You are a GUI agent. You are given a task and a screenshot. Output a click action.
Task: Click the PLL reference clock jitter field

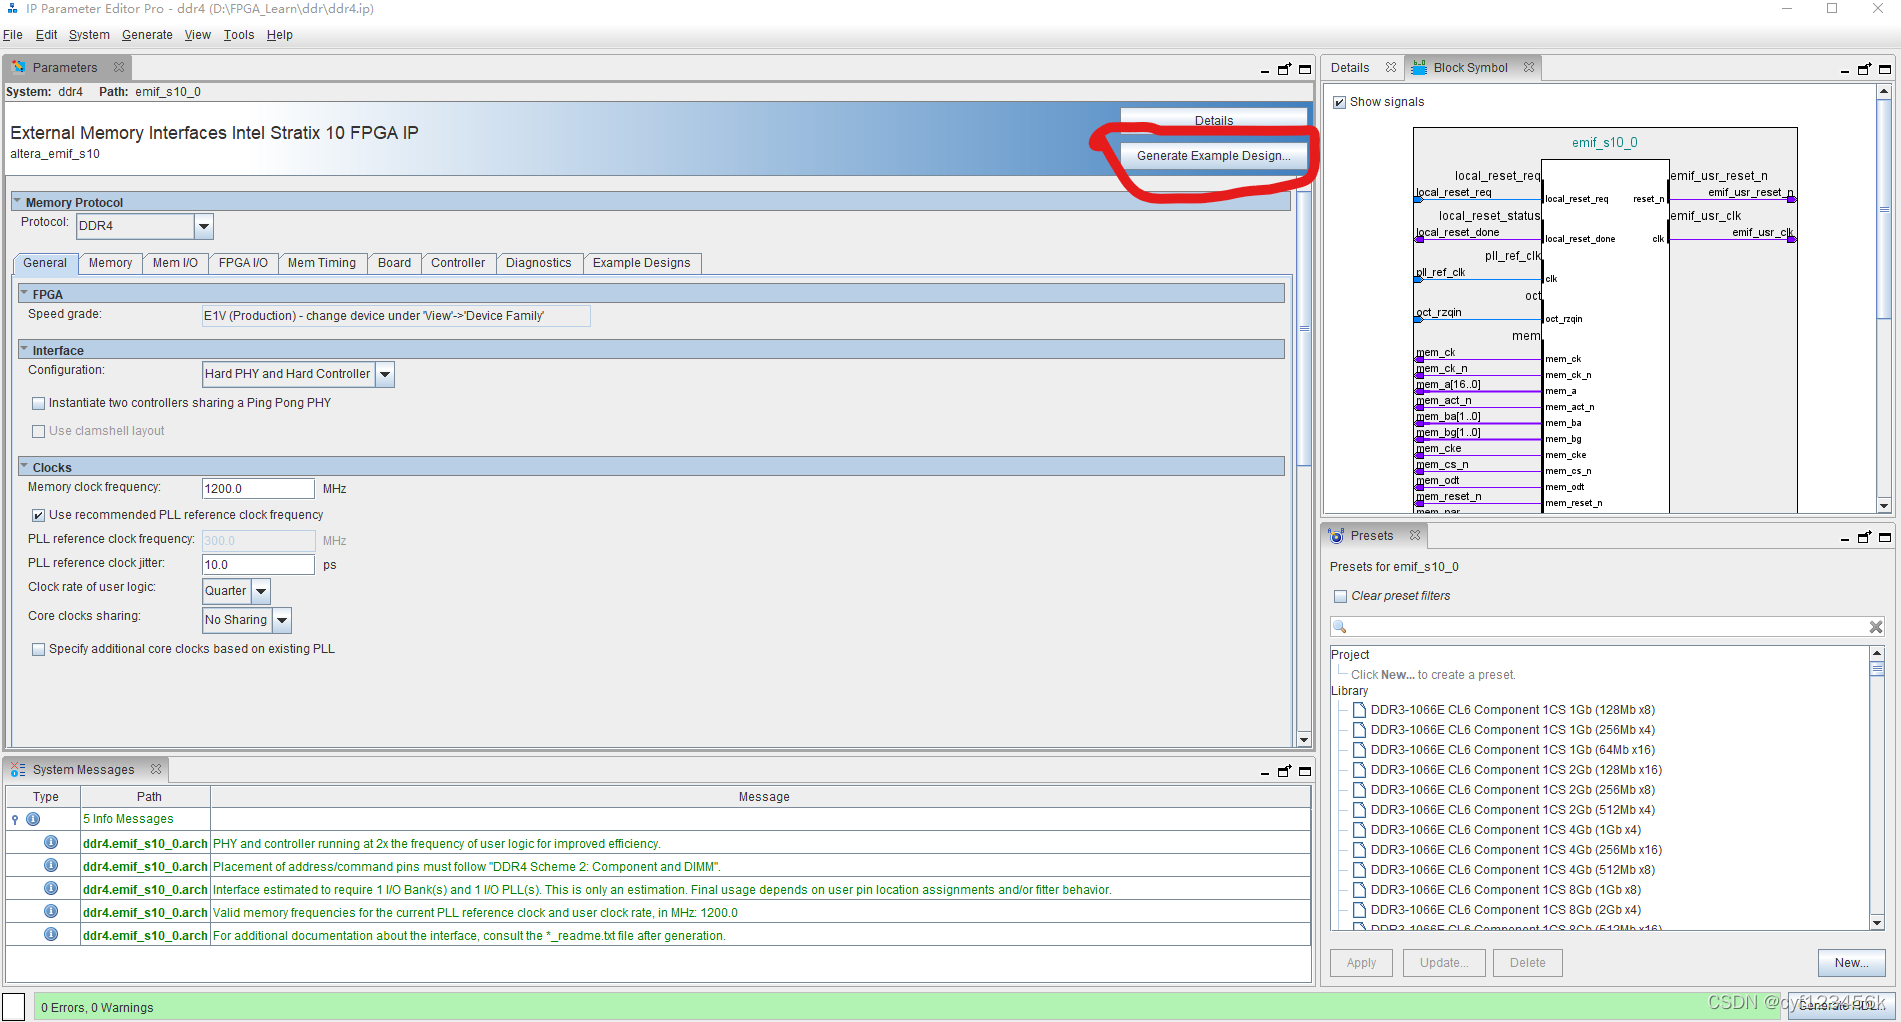point(258,565)
